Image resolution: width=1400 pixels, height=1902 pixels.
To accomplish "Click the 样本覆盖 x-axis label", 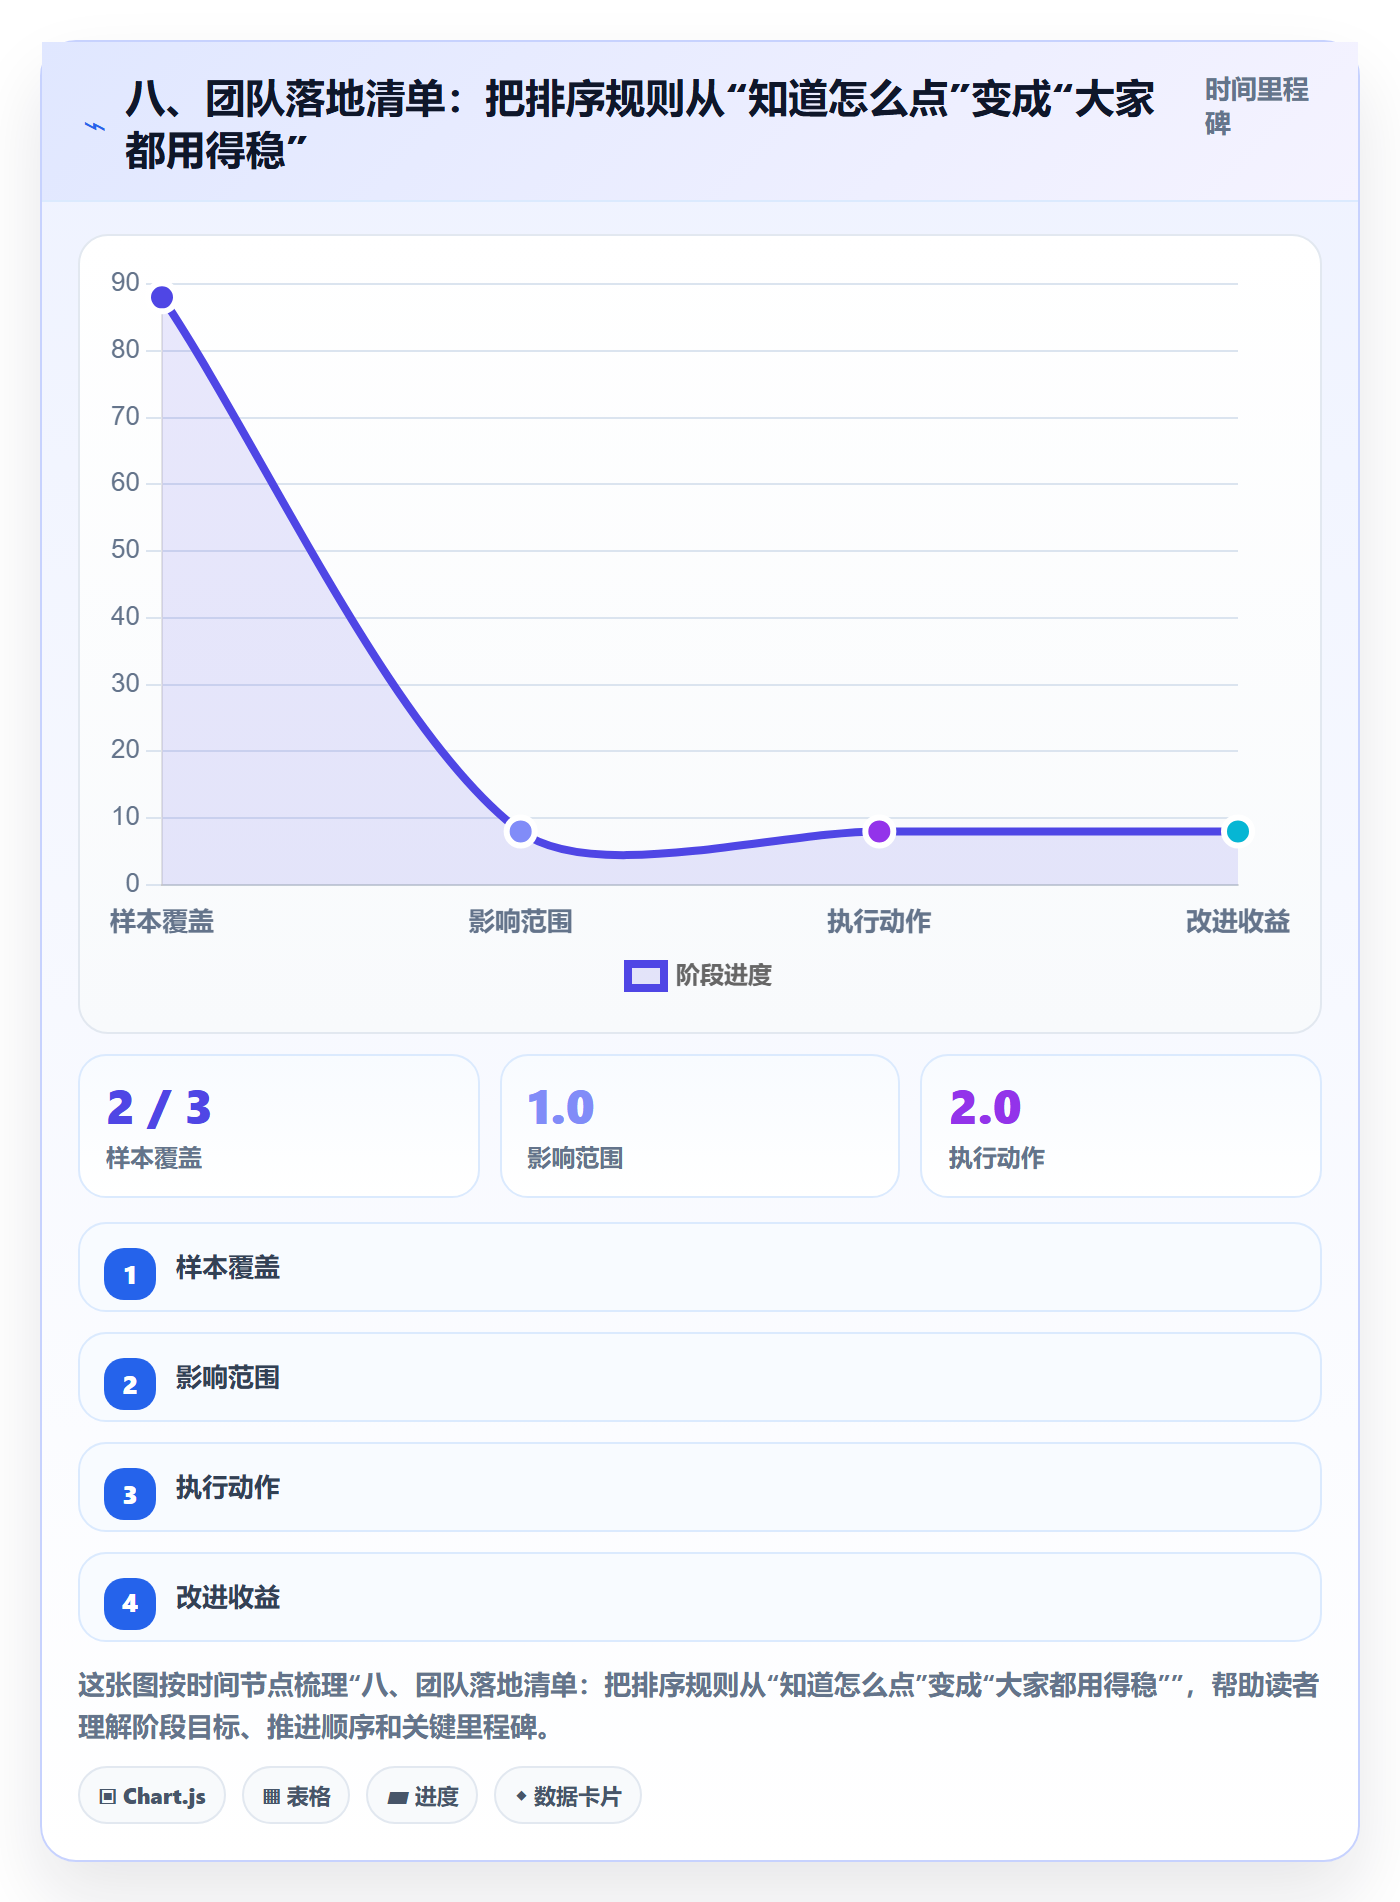I will point(162,921).
